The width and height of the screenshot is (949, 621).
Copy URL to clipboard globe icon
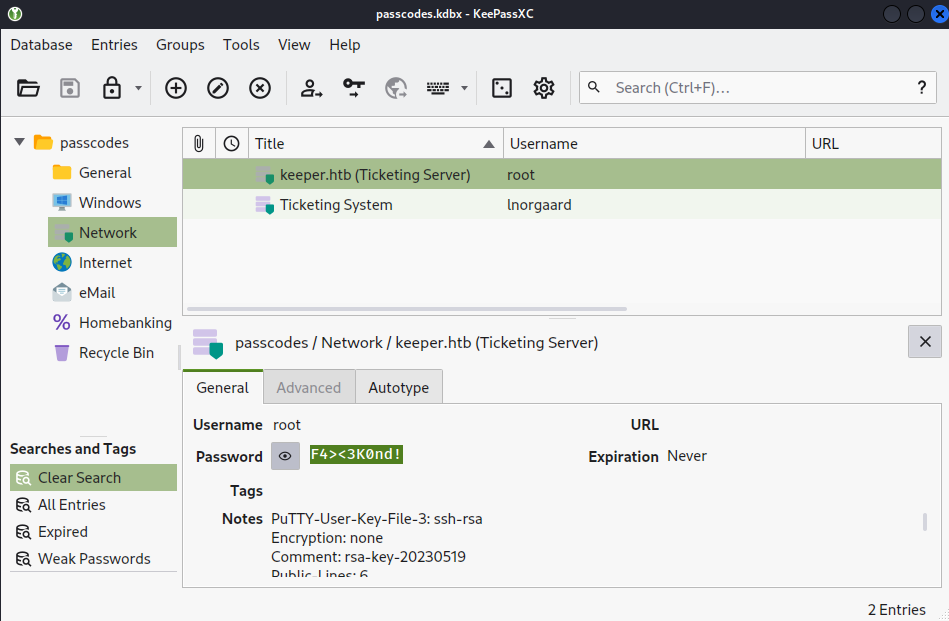click(x=396, y=88)
